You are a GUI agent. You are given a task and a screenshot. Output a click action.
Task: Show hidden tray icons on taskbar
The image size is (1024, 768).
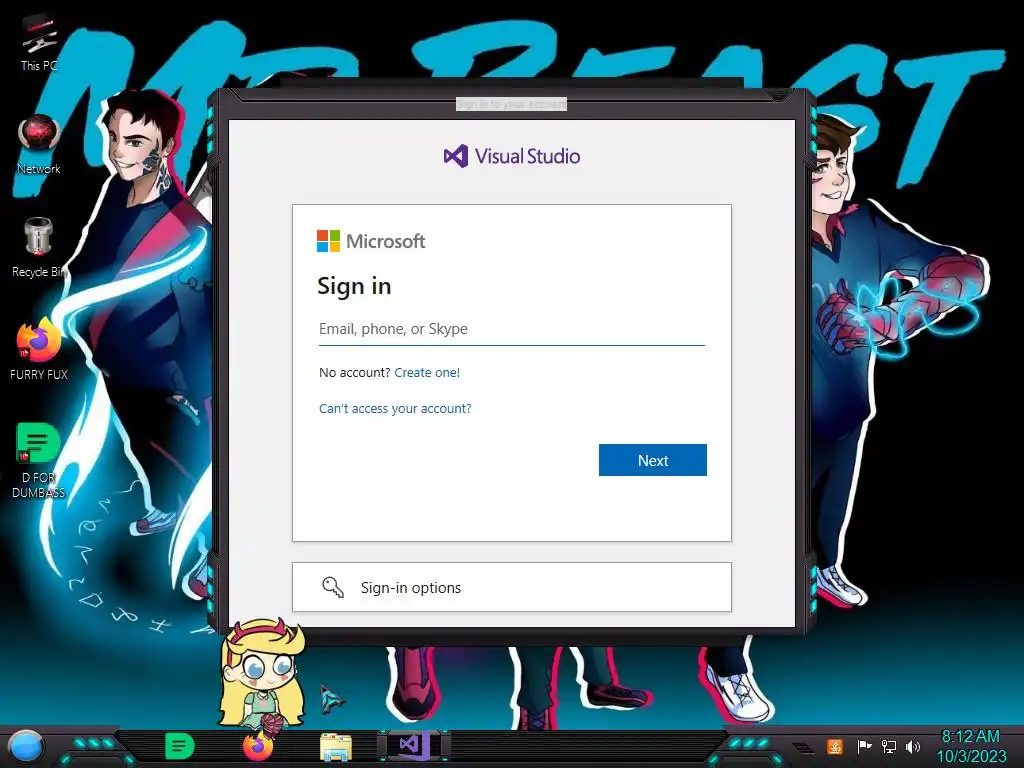tap(804, 748)
